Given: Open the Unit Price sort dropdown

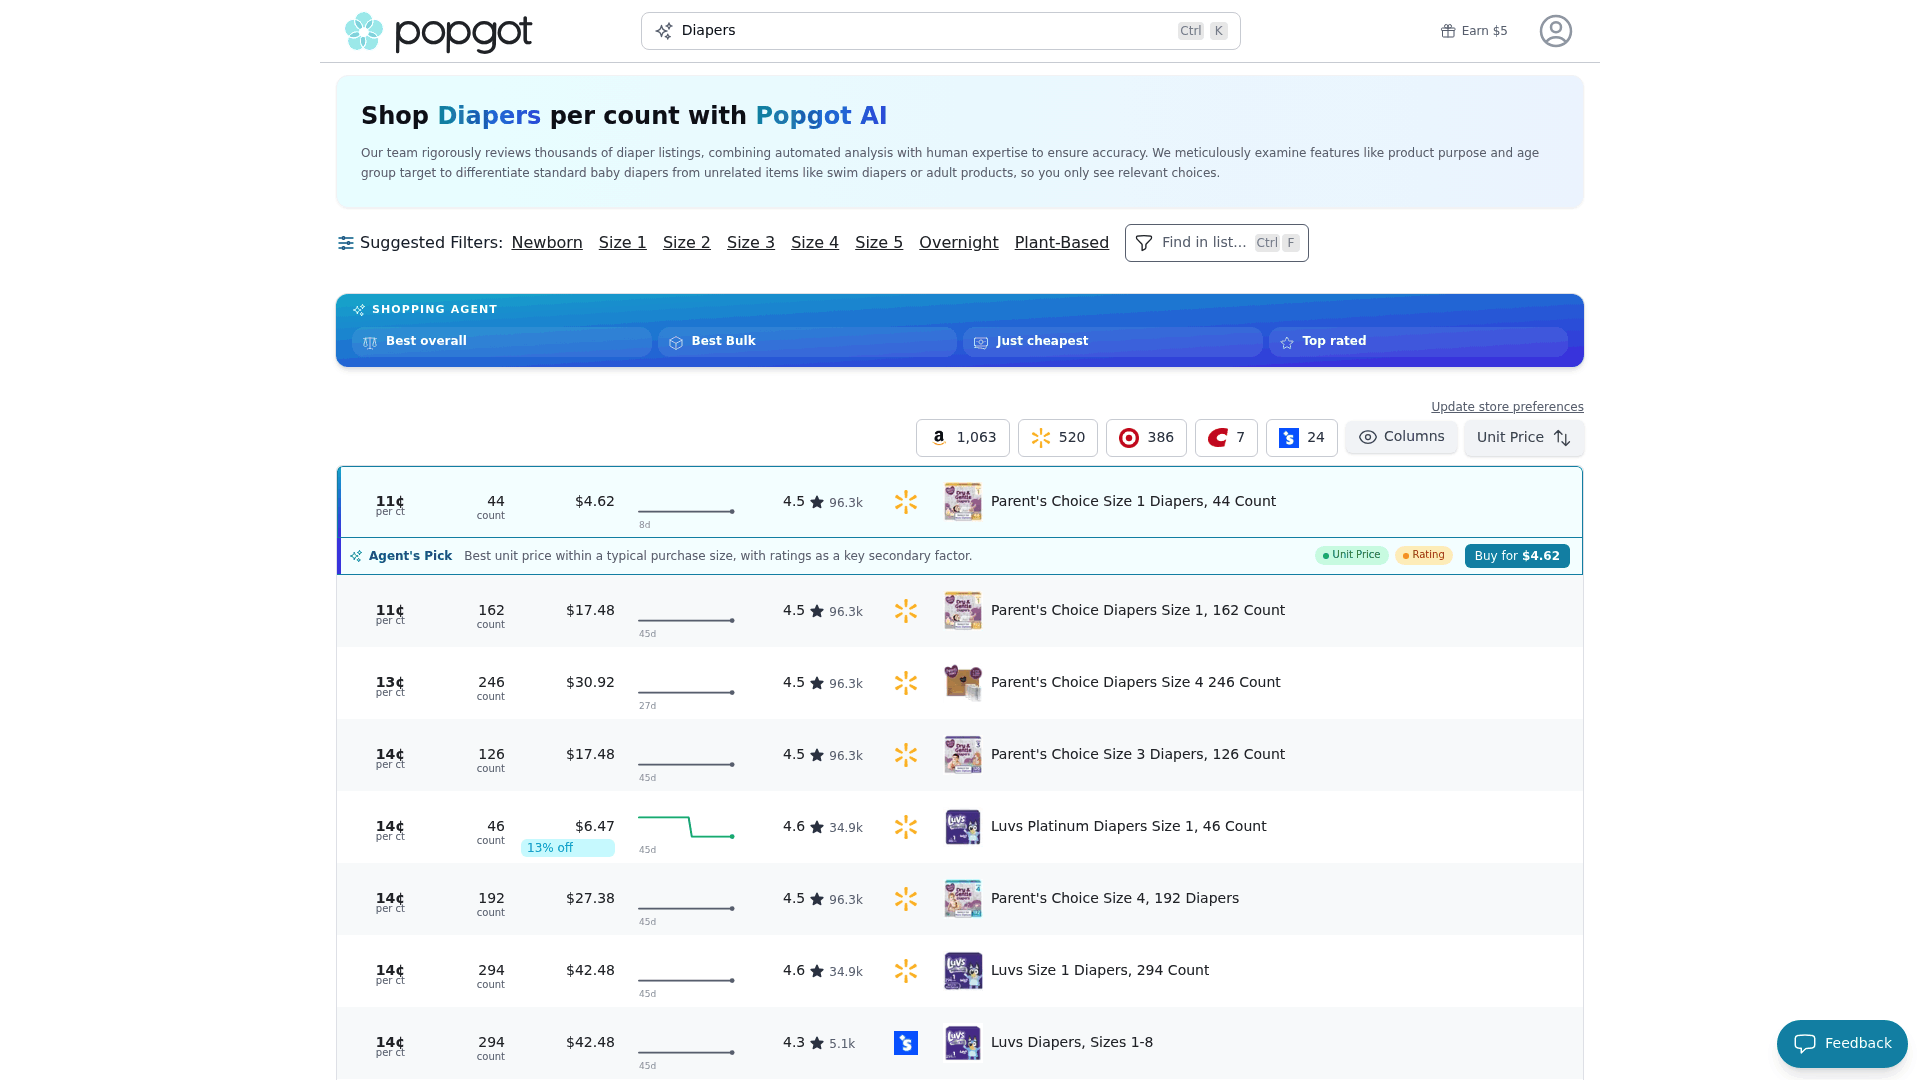Looking at the screenshot, I should click(1523, 438).
